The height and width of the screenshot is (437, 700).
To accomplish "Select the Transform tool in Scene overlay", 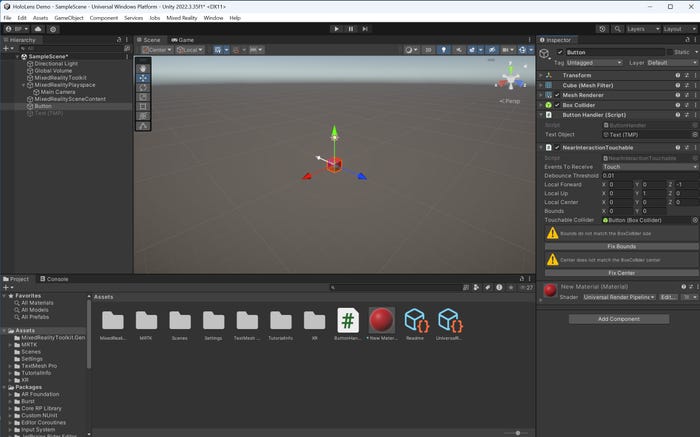I will 143,116.
